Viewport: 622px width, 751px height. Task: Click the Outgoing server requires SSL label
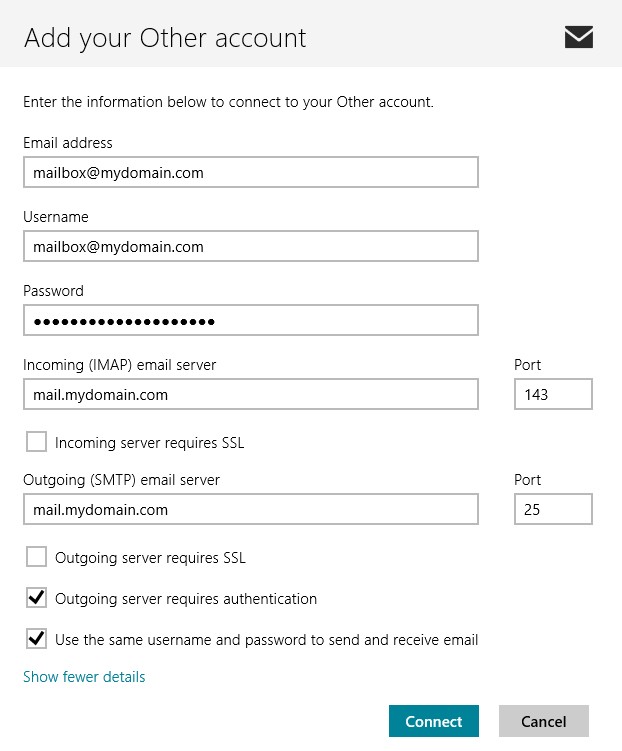150,557
